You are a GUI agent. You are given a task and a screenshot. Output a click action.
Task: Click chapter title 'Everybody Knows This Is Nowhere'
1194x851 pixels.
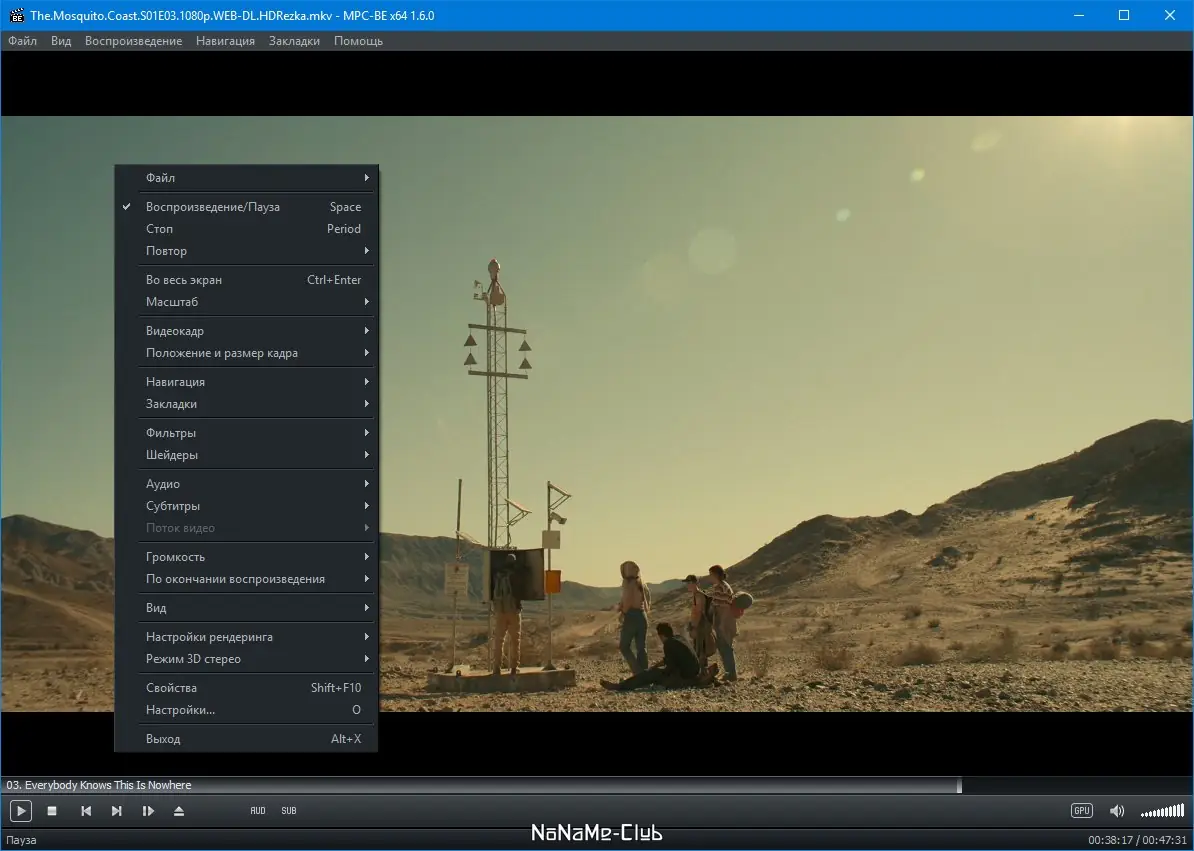(108, 786)
